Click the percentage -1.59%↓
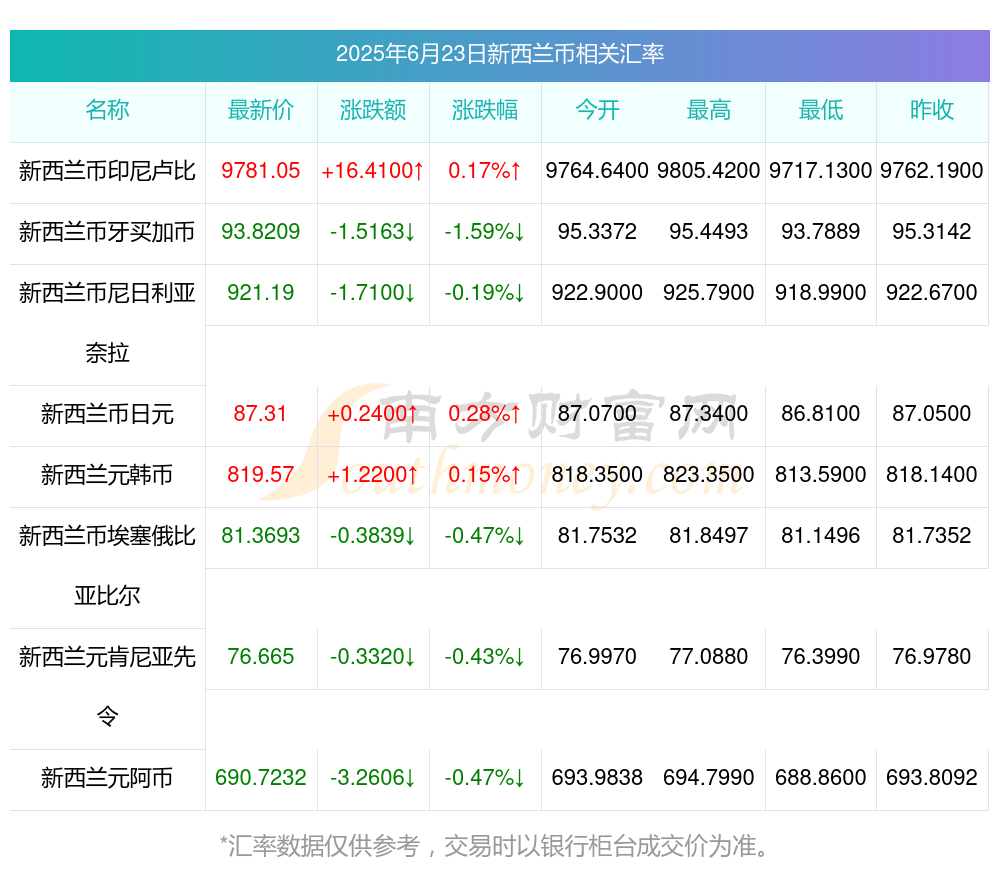This screenshot has height=877, width=1000. tap(485, 232)
